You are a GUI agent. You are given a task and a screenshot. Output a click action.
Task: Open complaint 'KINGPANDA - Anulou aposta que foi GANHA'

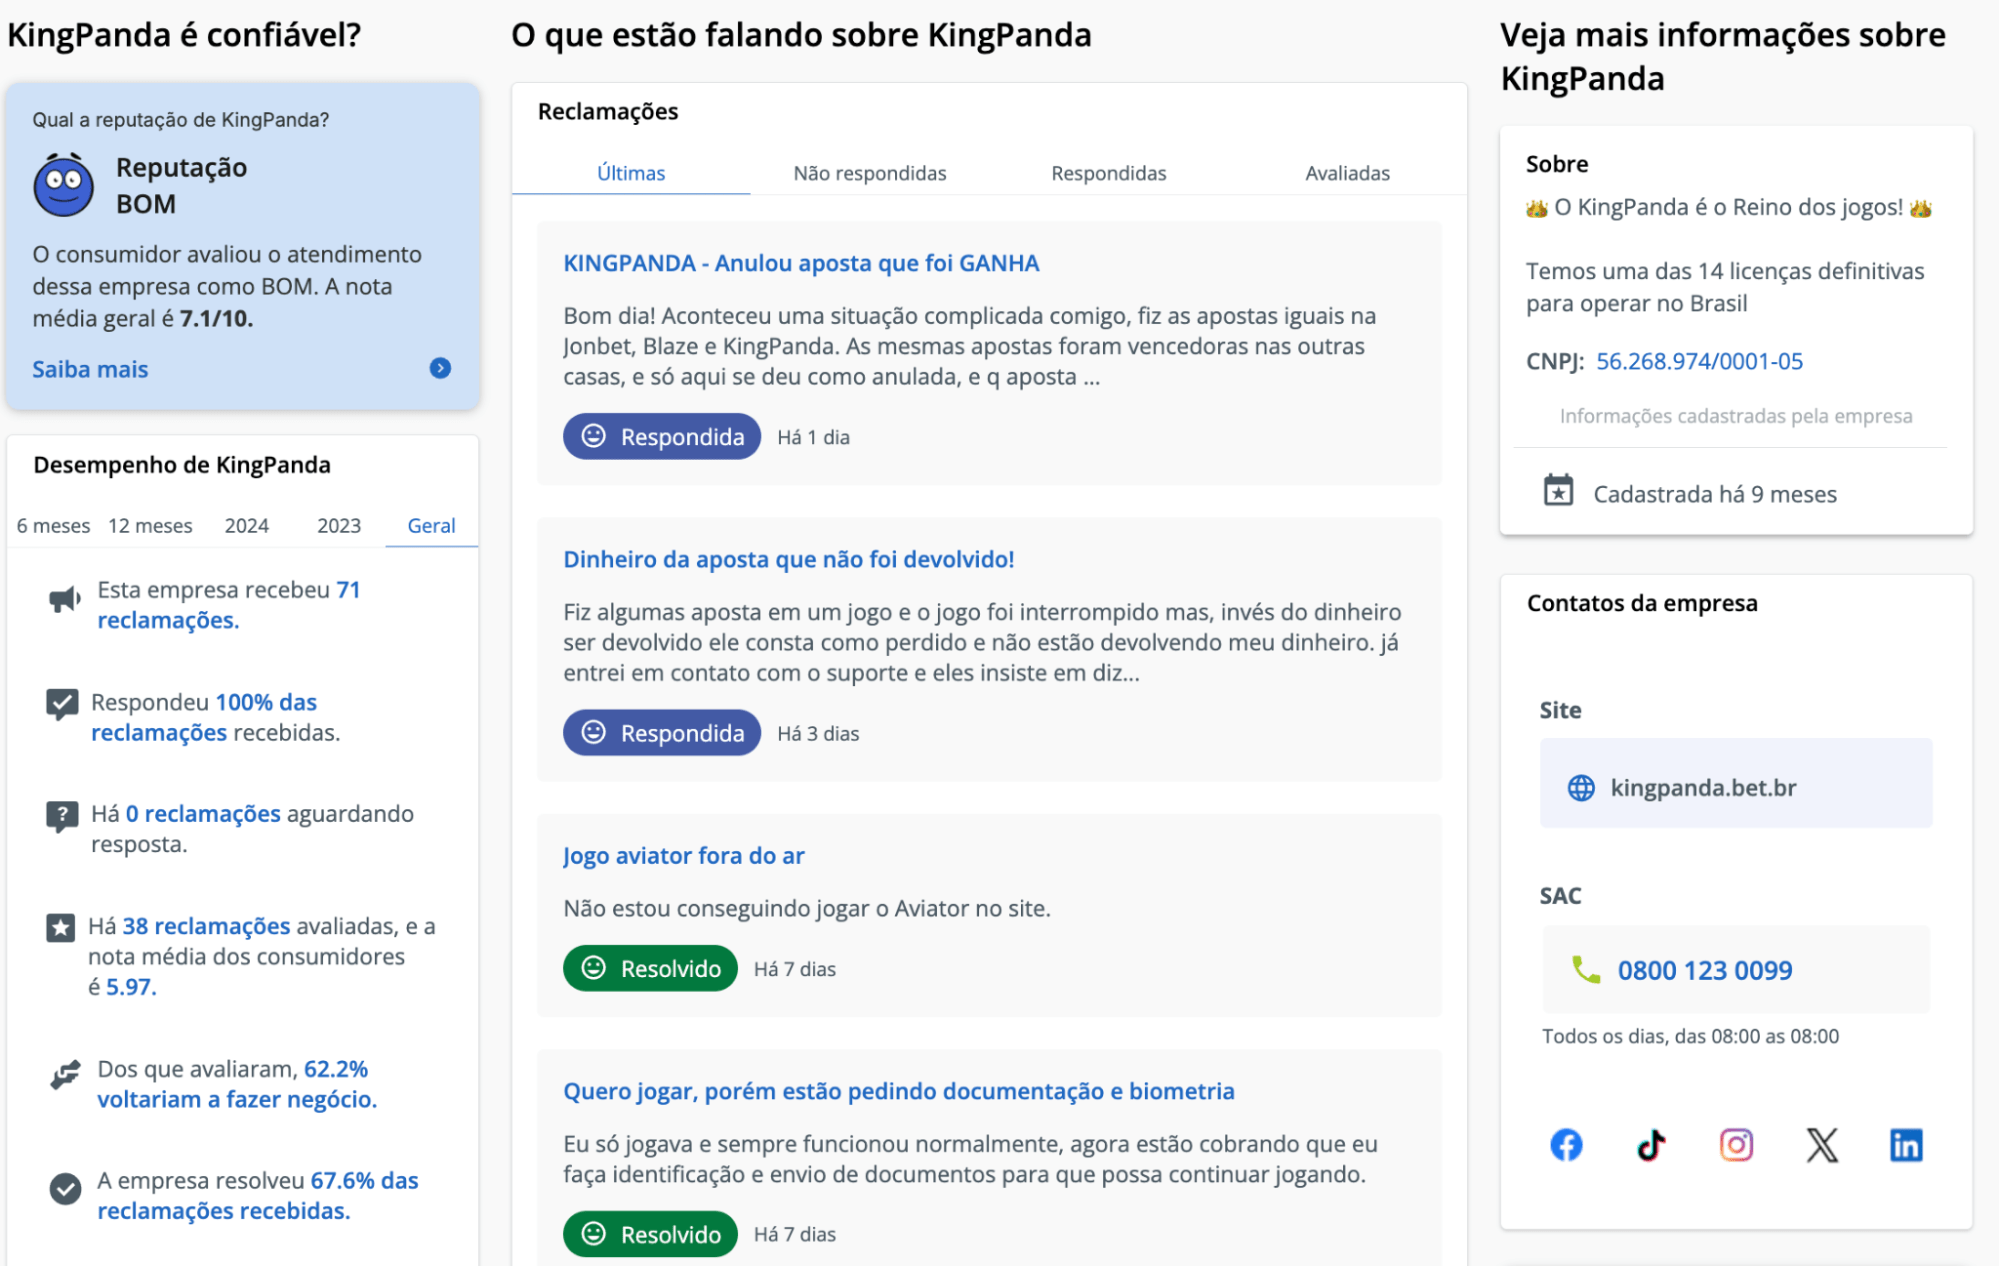click(x=801, y=263)
